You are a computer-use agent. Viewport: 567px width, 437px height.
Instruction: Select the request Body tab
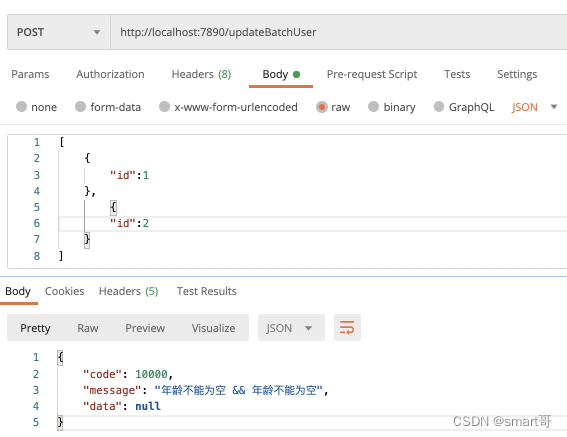(x=281, y=75)
